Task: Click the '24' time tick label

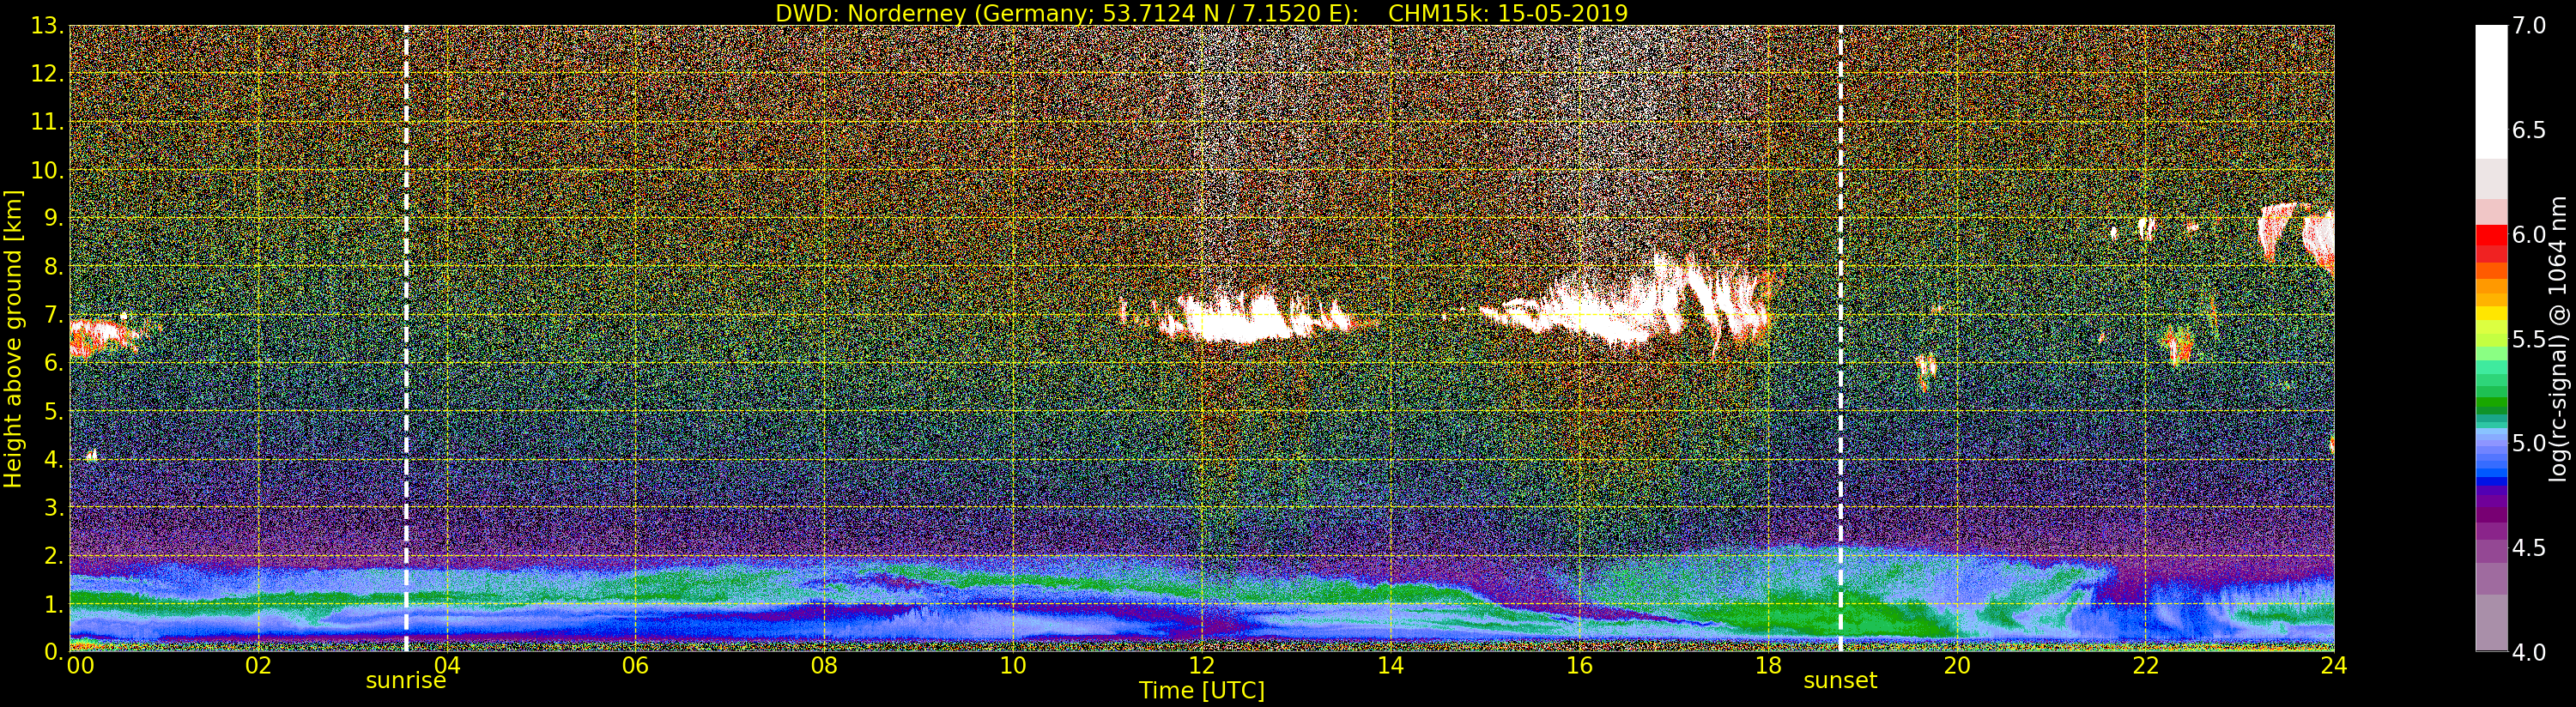Action: (2333, 666)
